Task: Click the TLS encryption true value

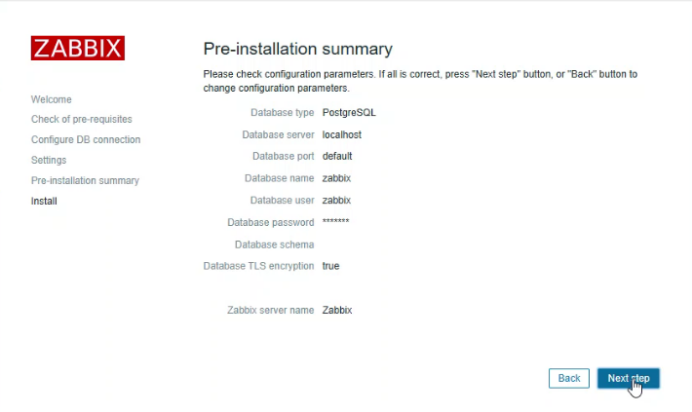Action: click(331, 266)
